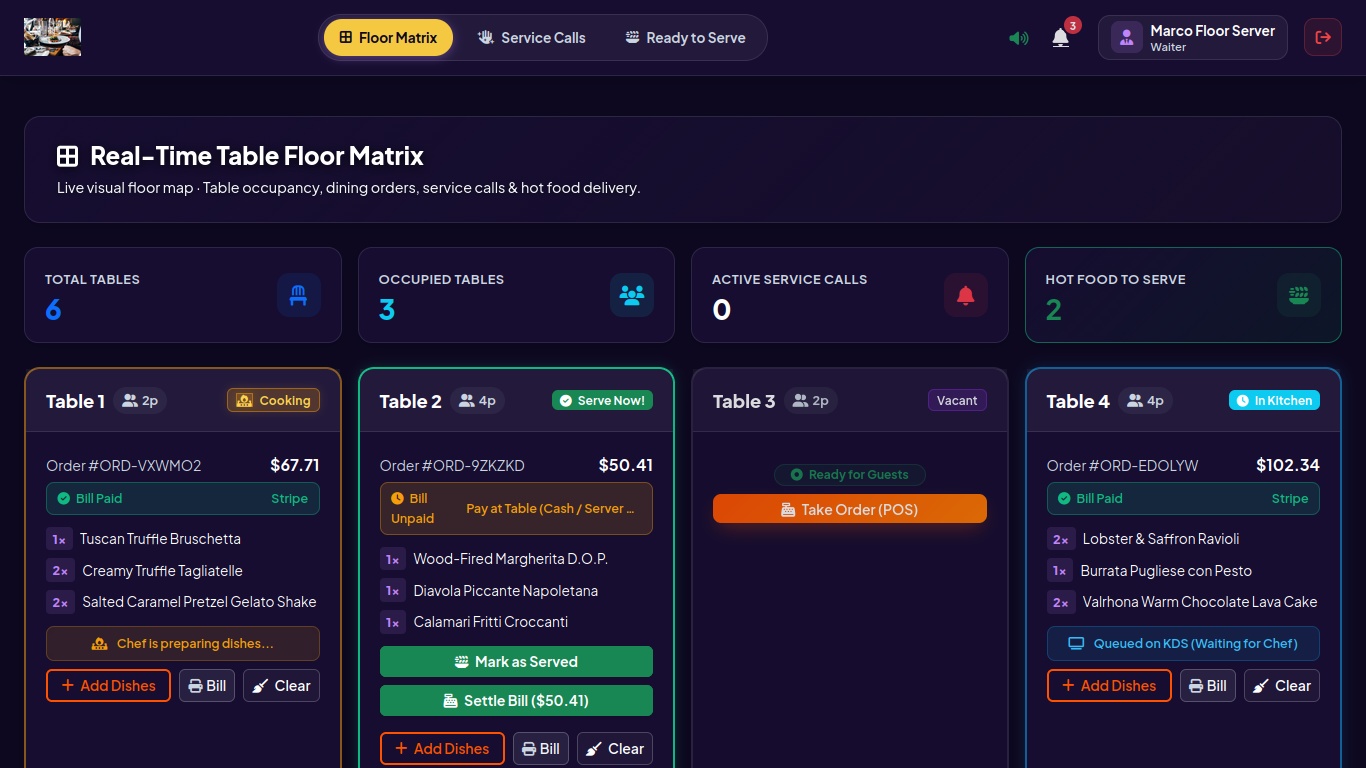Toggle the sound alerts speaker icon
Screen dimensions: 1366x768
(1019, 38)
